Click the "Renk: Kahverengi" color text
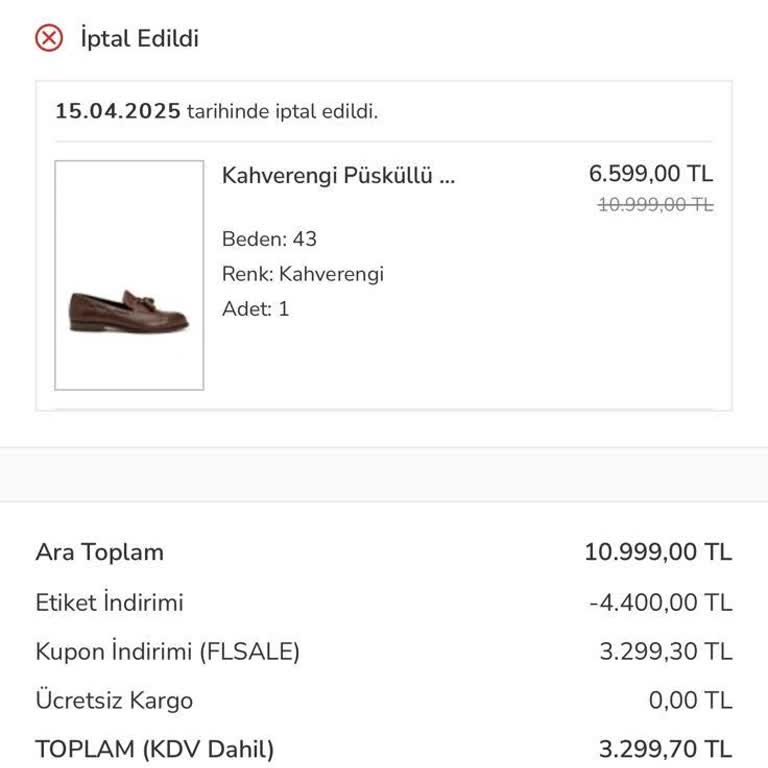Viewport: 768px width, 768px height. coord(302,274)
